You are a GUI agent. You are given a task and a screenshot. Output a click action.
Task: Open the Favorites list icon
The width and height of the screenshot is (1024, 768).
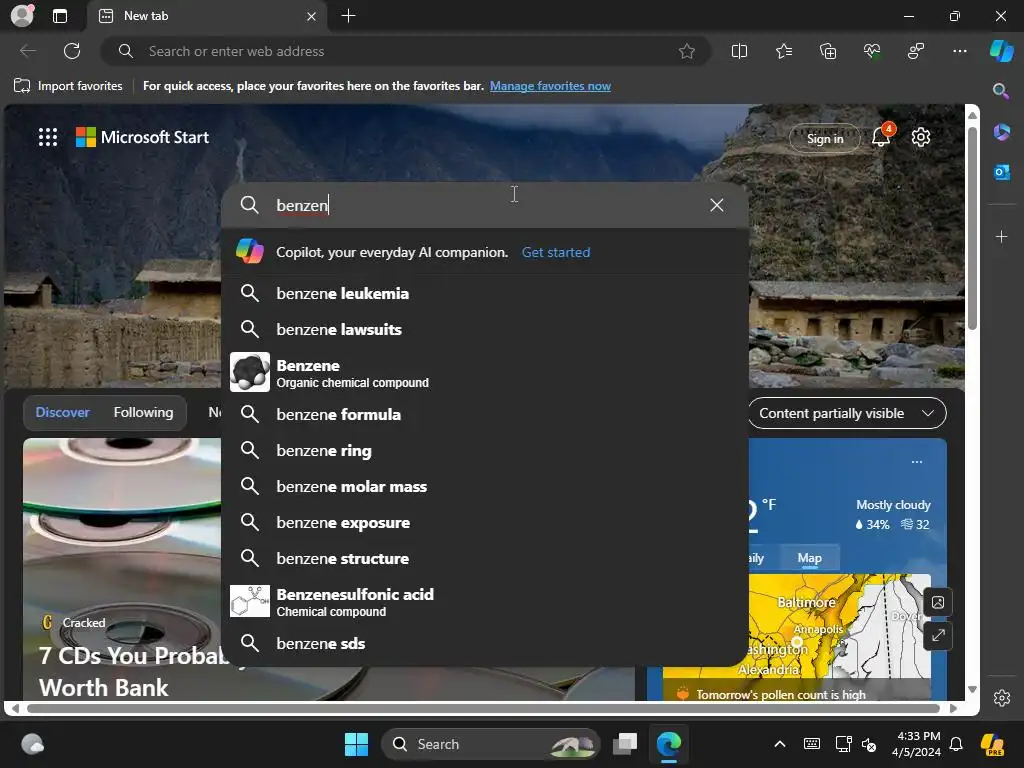click(784, 51)
